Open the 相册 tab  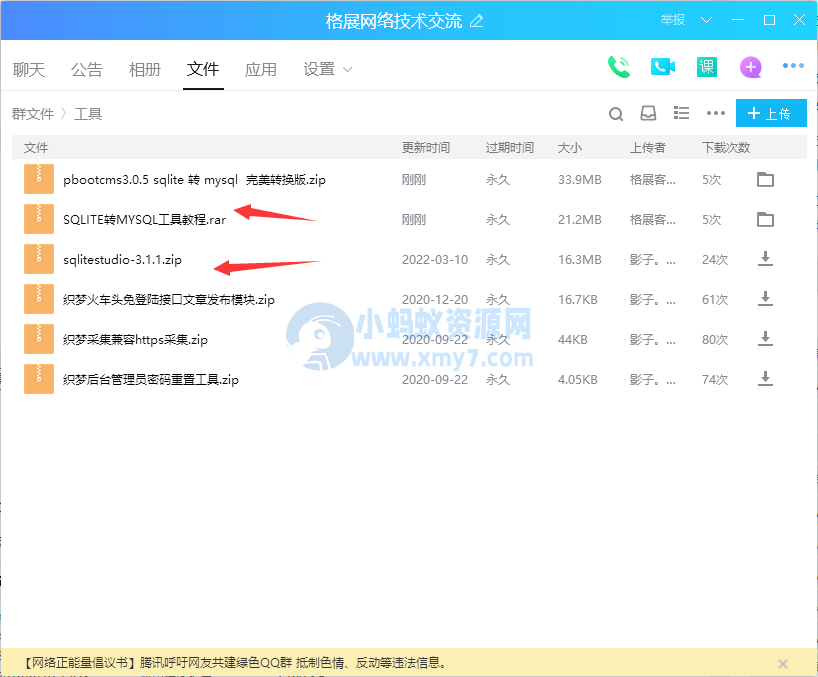[145, 69]
